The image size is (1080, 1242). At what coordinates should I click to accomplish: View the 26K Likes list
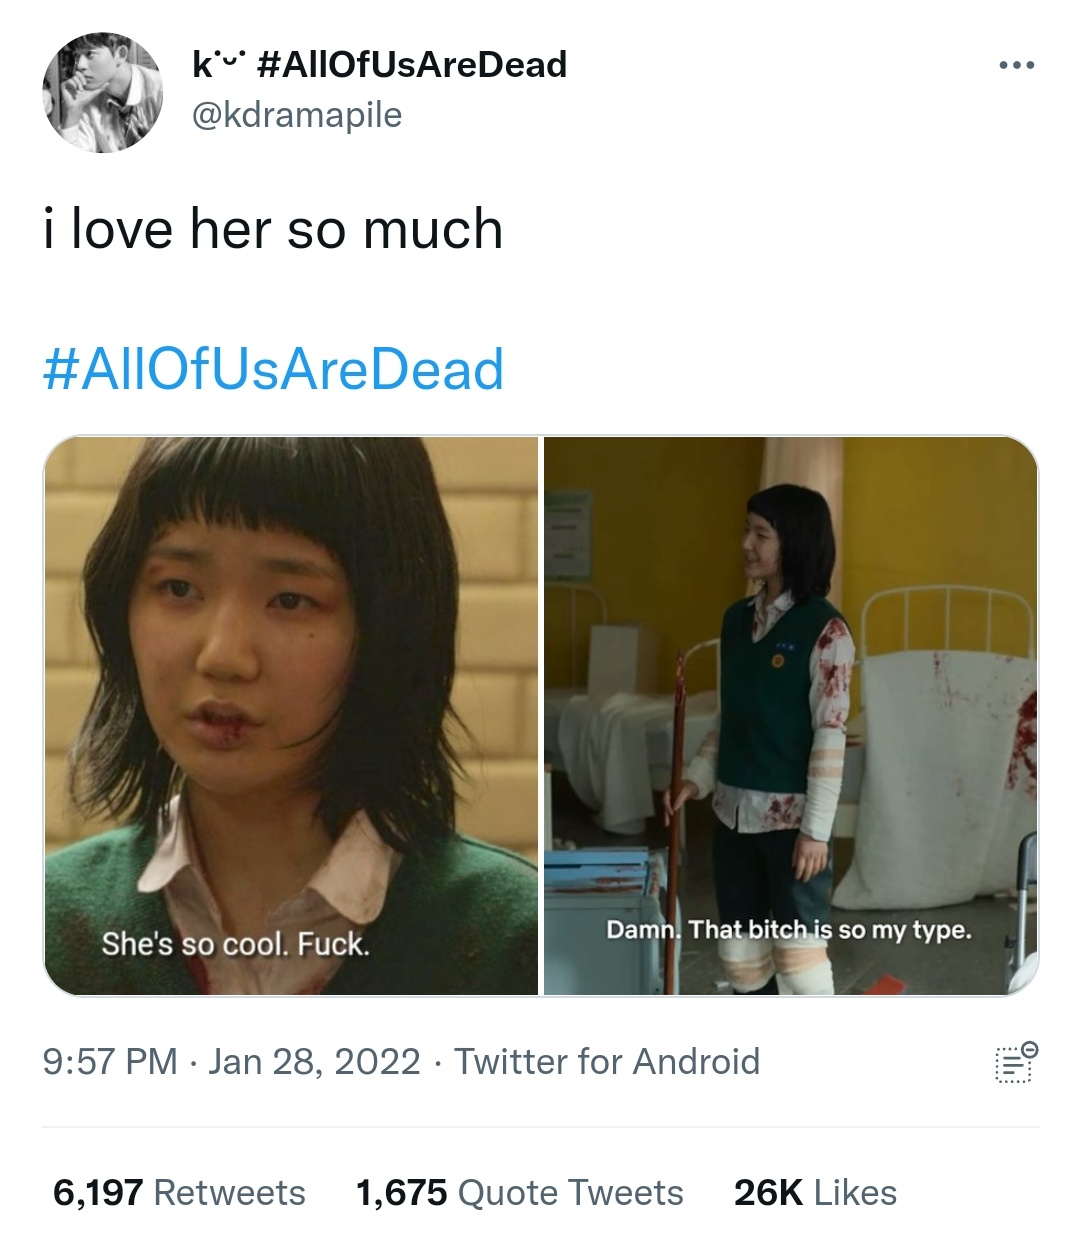point(815,1193)
